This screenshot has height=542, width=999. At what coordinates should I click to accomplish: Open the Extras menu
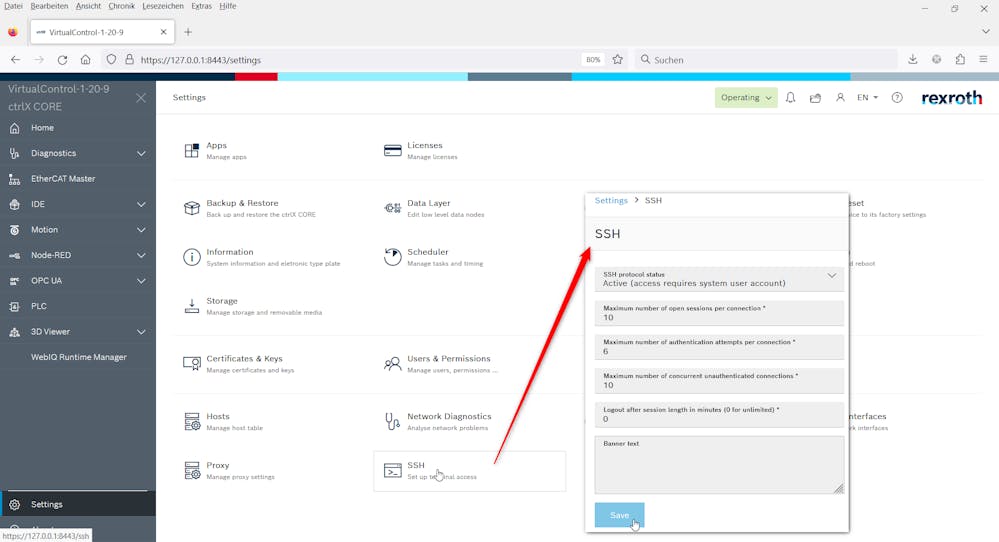click(x=201, y=6)
